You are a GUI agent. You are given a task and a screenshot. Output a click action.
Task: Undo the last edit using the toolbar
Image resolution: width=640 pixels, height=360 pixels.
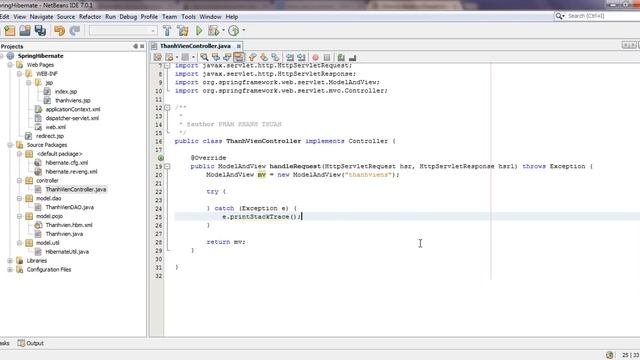pyautogui.click(x=60, y=31)
